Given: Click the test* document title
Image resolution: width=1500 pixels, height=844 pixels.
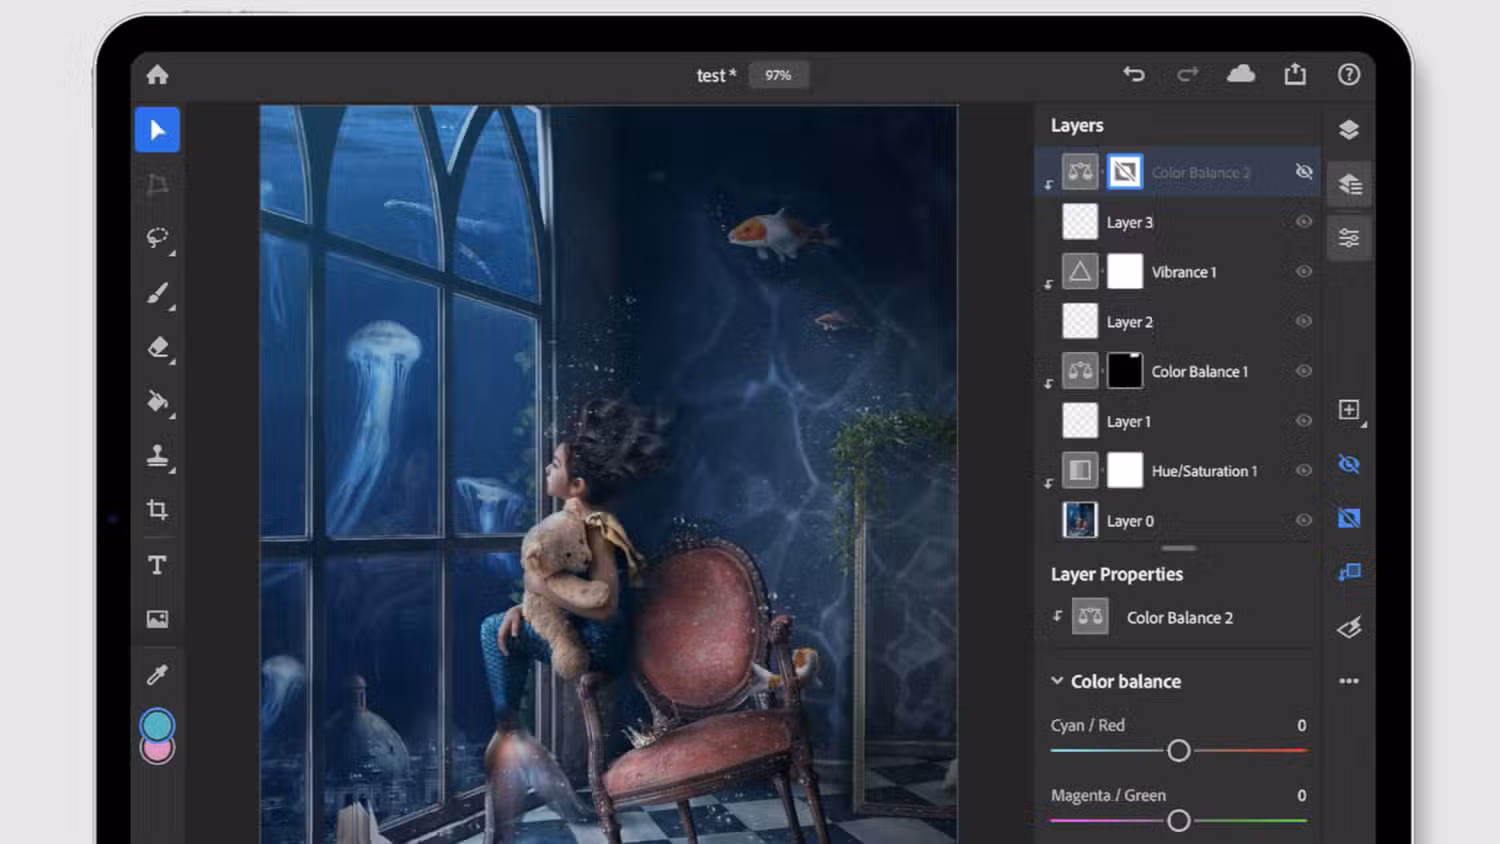Looking at the screenshot, I should point(716,75).
